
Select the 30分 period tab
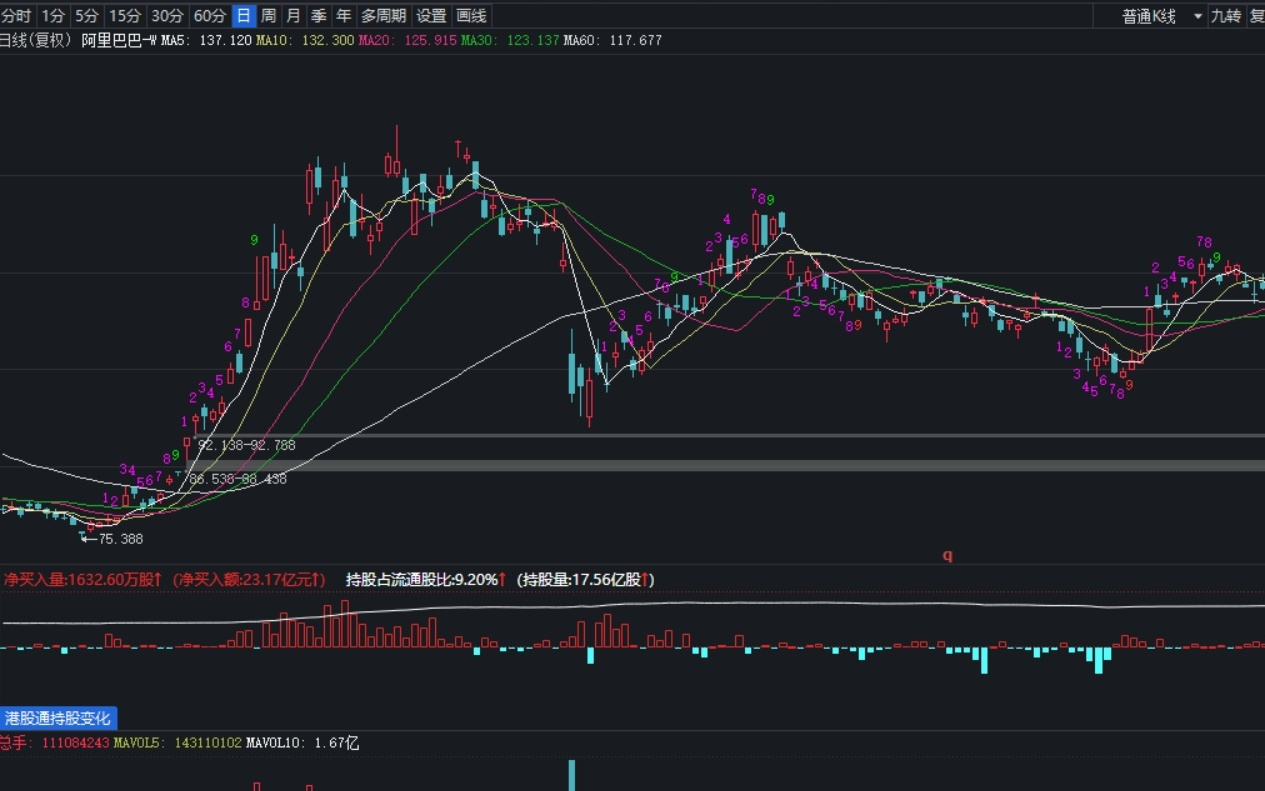coord(167,16)
